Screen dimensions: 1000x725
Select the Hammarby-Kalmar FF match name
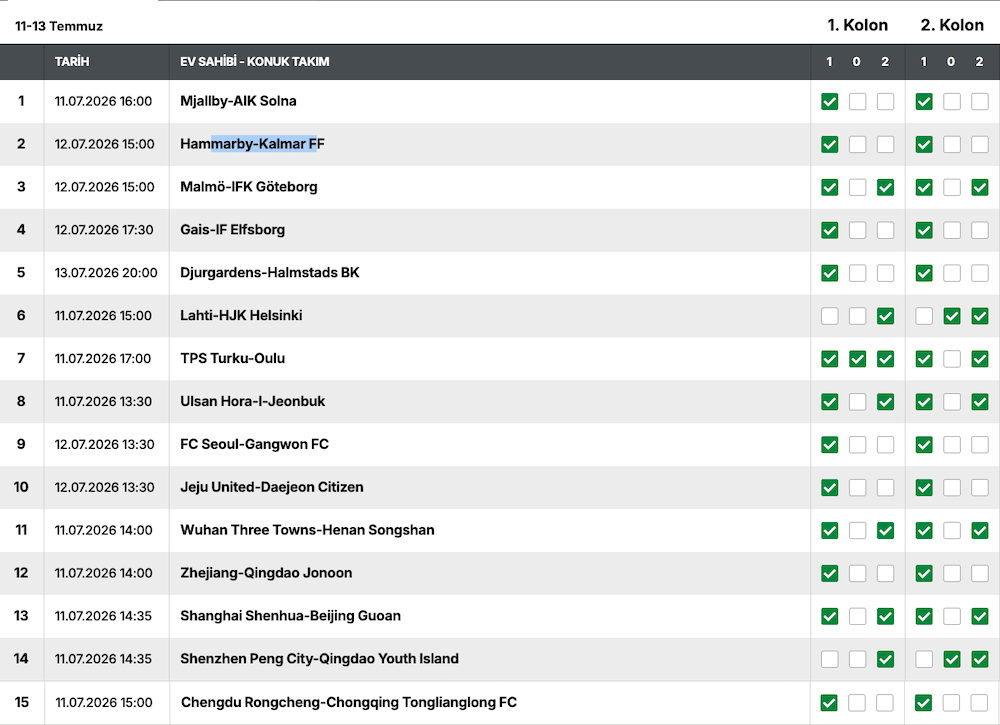pyautogui.click(x=252, y=144)
